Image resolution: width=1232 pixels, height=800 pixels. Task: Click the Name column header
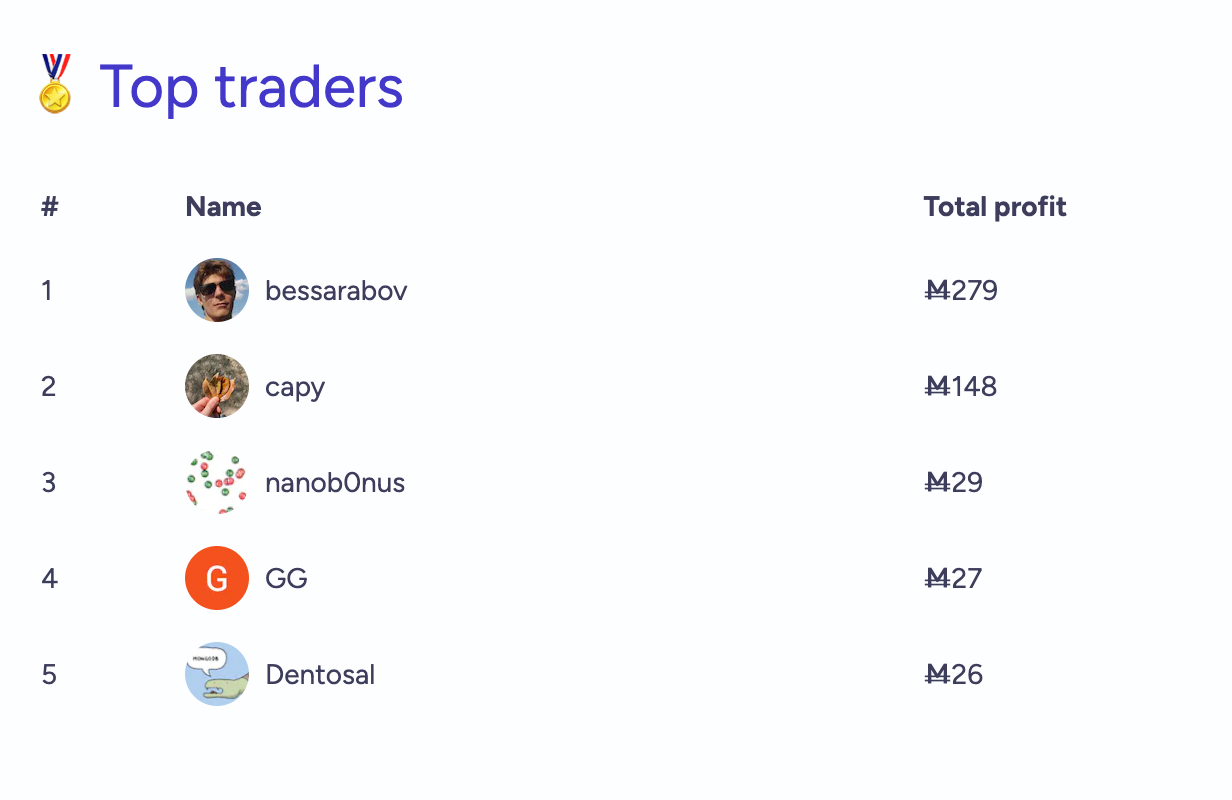(x=224, y=207)
